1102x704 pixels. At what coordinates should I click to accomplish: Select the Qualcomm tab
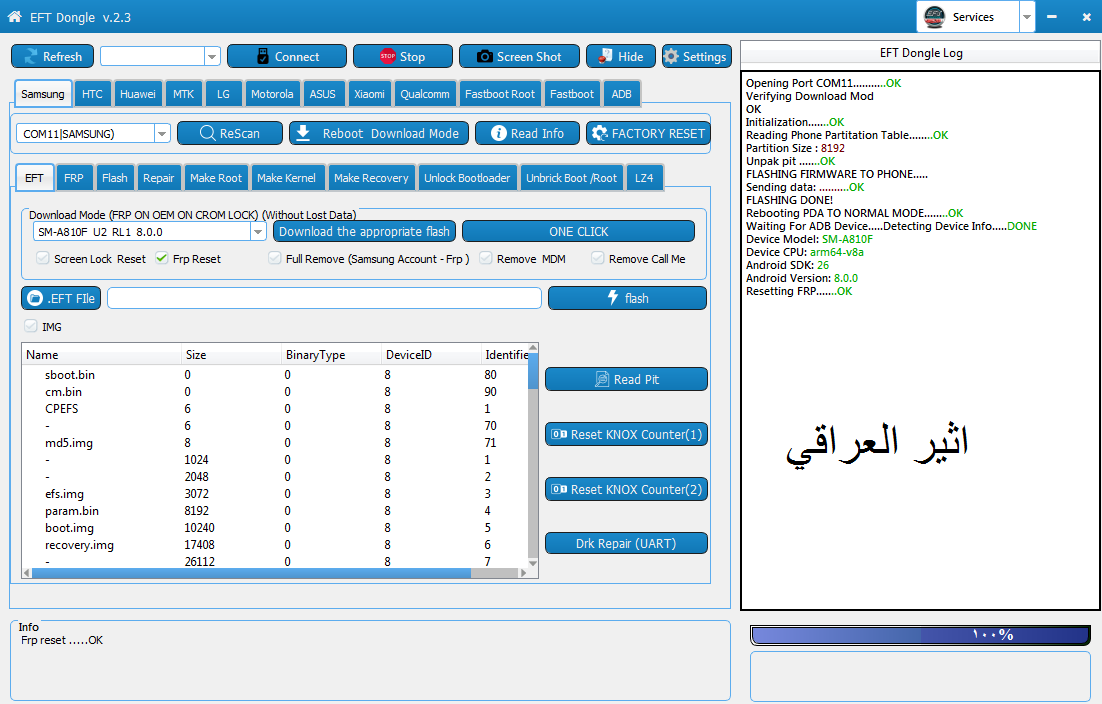pyautogui.click(x=424, y=93)
